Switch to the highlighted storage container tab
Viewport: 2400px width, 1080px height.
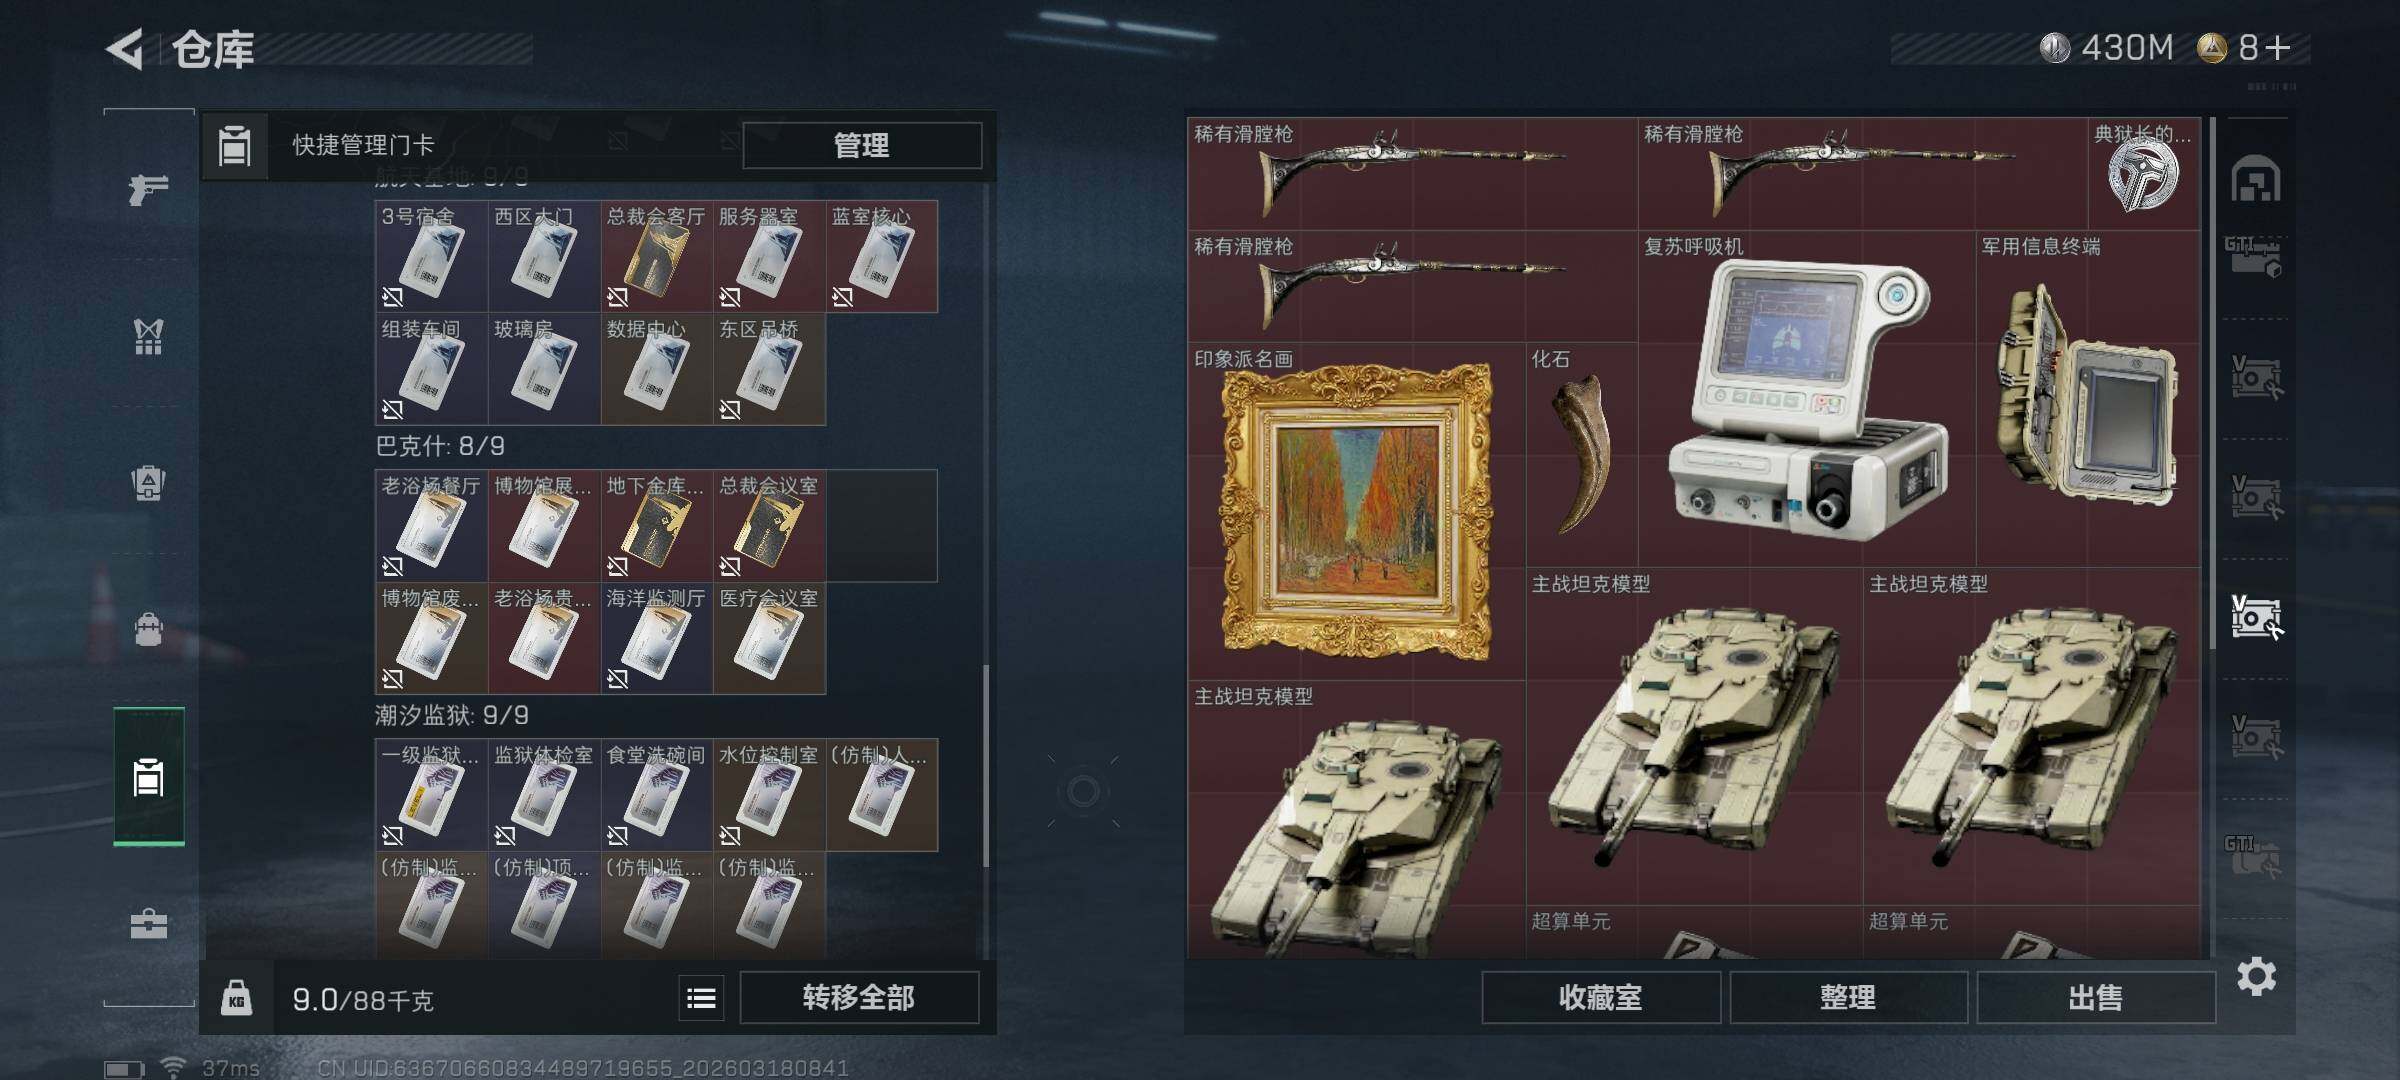(2256, 617)
